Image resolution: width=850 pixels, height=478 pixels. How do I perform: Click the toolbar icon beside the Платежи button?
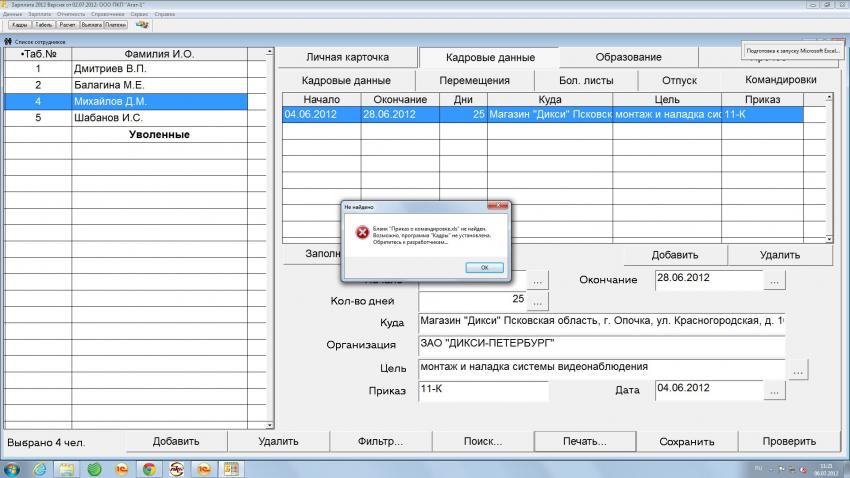(141, 24)
